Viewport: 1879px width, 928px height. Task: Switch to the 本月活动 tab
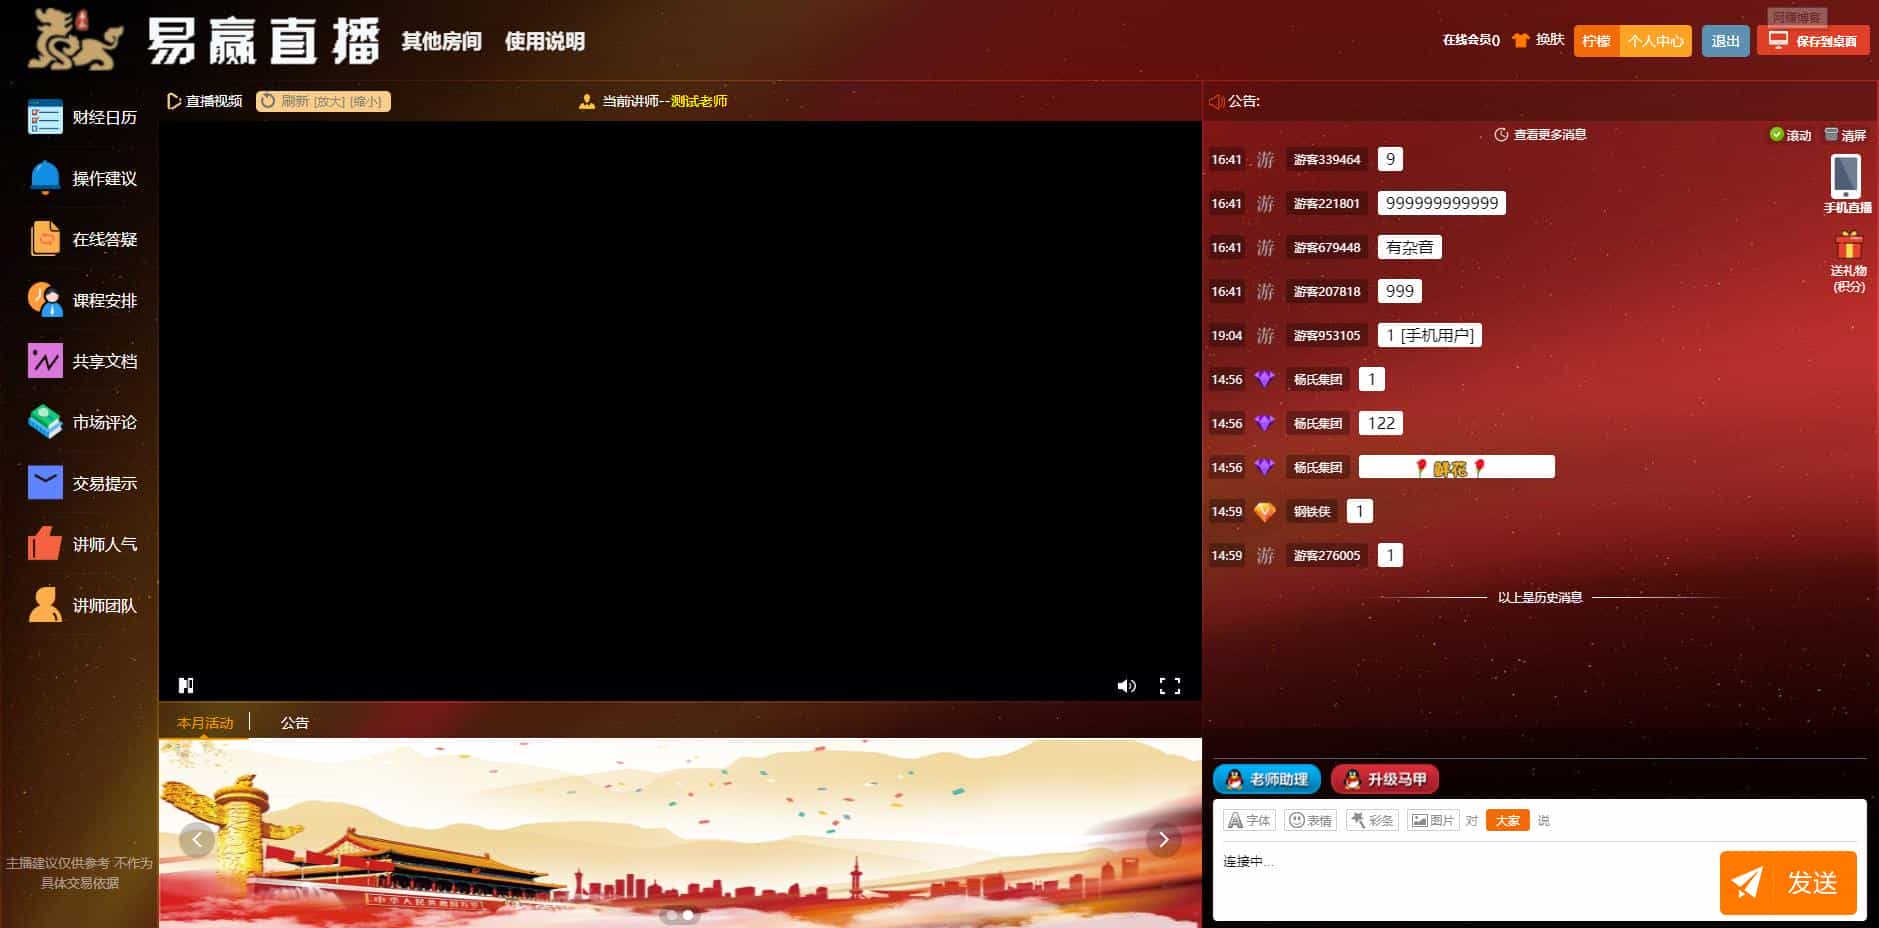pyautogui.click(x=205, y=722)
